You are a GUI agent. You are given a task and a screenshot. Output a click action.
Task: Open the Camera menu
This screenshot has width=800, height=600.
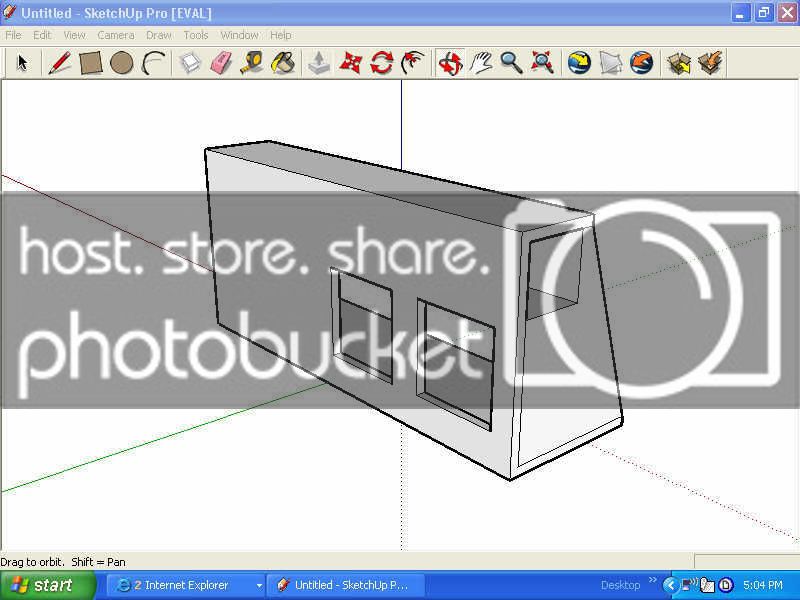pyautogui.click(x=116, y=35)
